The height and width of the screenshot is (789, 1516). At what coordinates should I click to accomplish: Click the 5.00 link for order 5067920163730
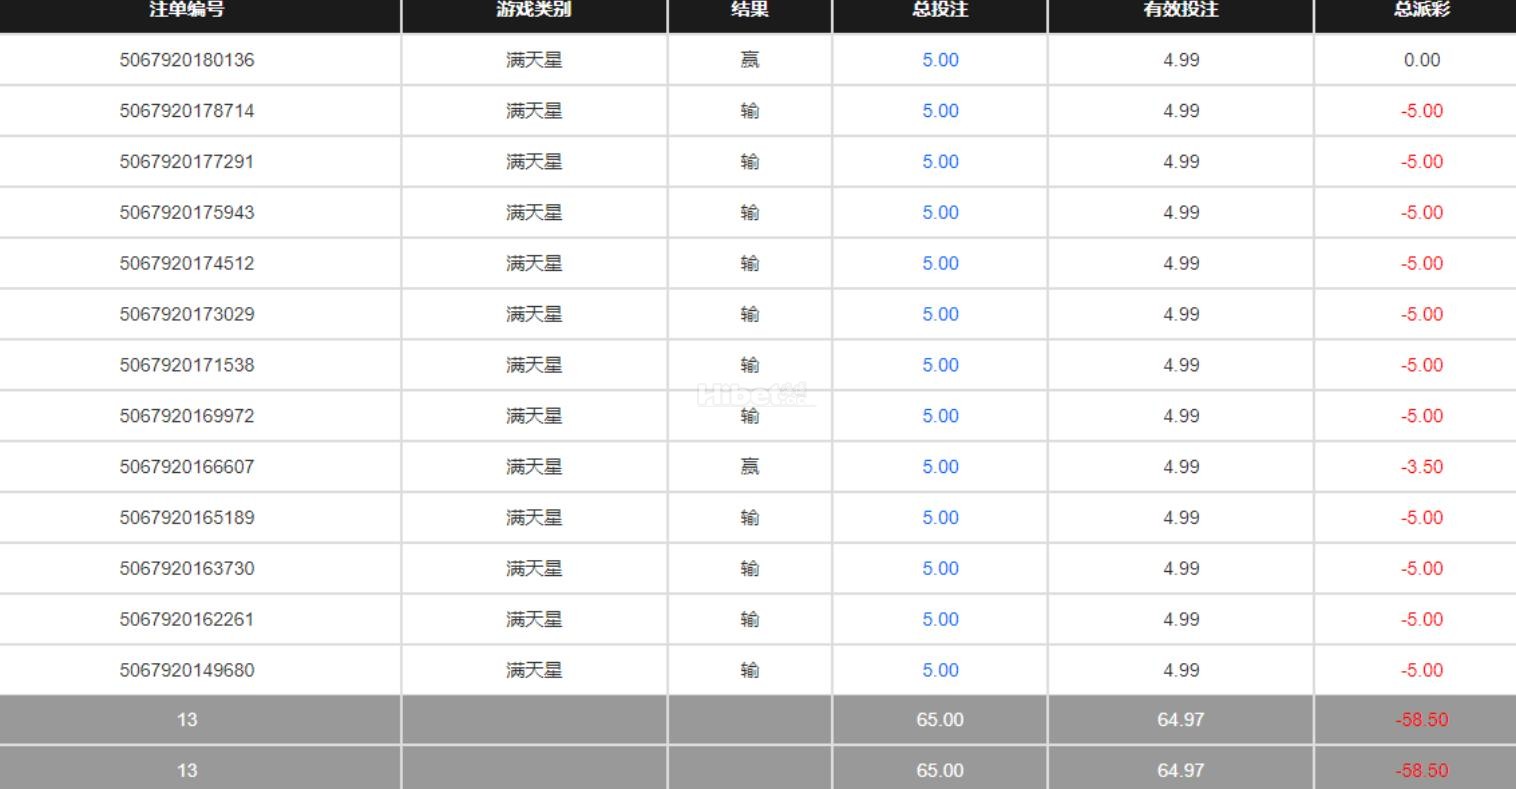pyautogui.click(x=940, y=569)
